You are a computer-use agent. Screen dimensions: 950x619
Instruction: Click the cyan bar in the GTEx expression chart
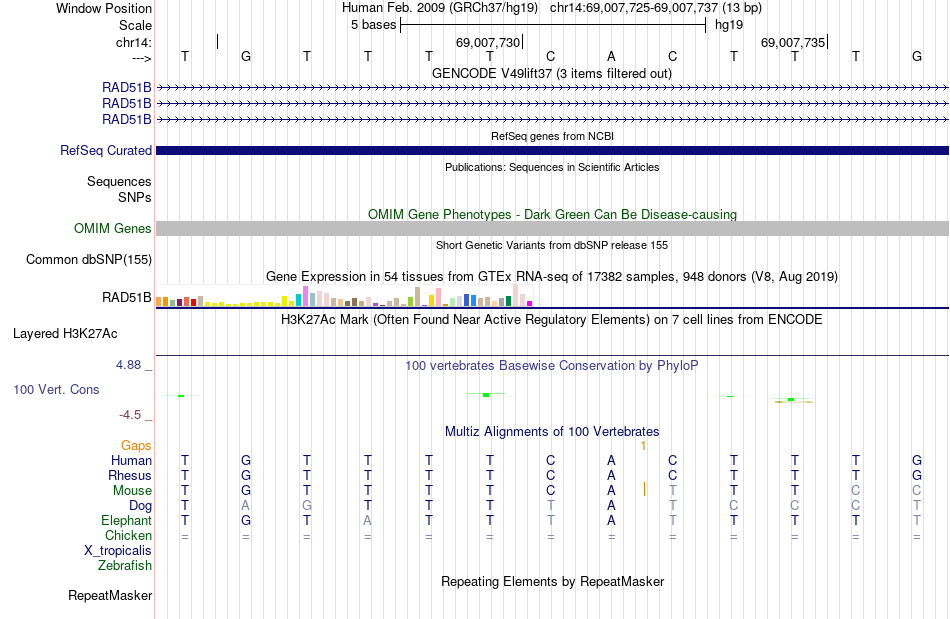pos(298,300)
